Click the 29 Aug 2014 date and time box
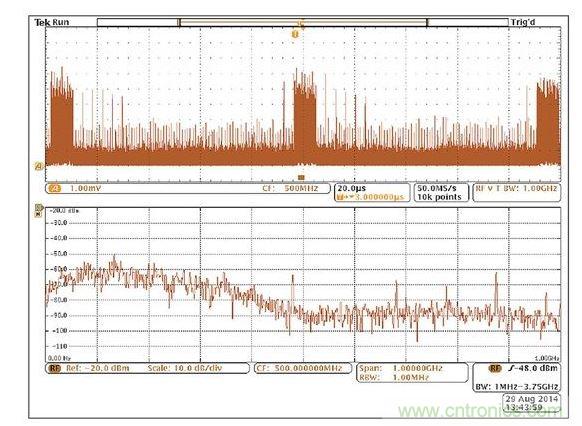 click(x=532, y=403)
